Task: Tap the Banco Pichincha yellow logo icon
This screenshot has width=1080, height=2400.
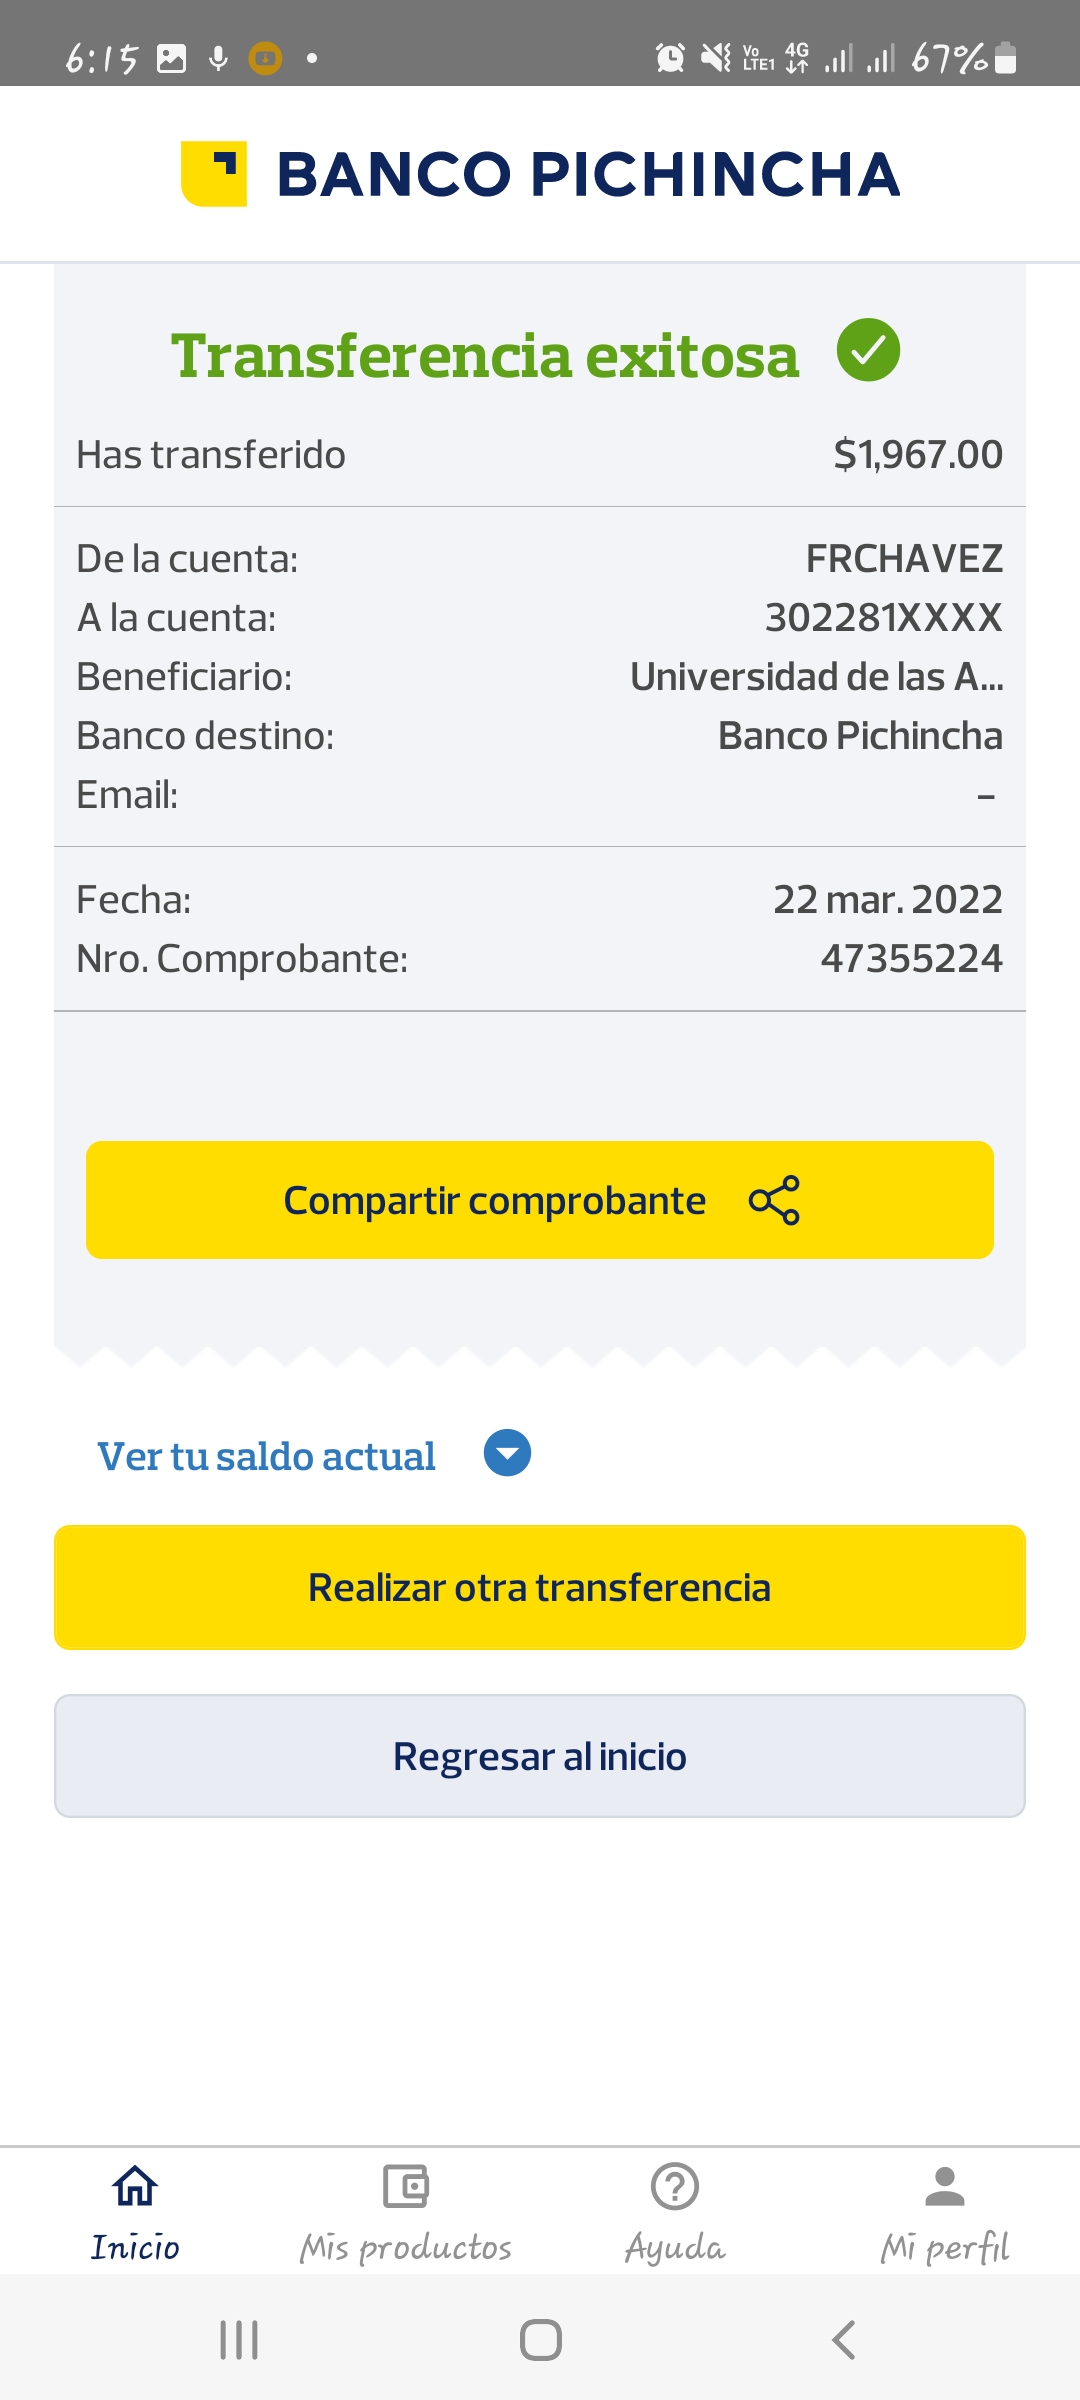Action: (214, 174)
